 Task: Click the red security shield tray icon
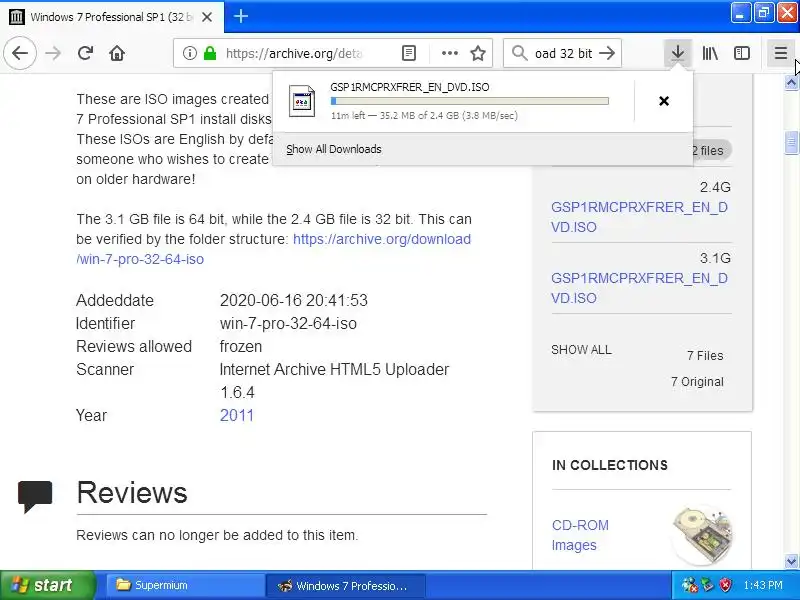click(725, 585)
